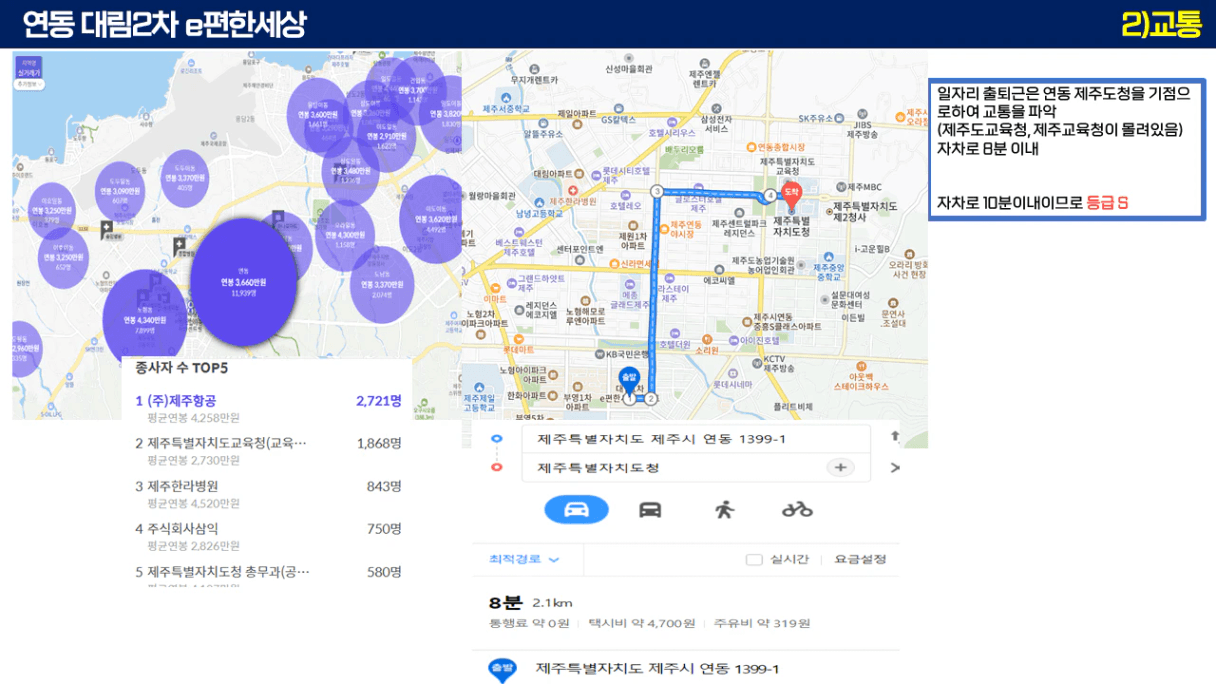Click the 제주MBC marker on map
Screen dimensions: 1216x684
coord(841,186)
